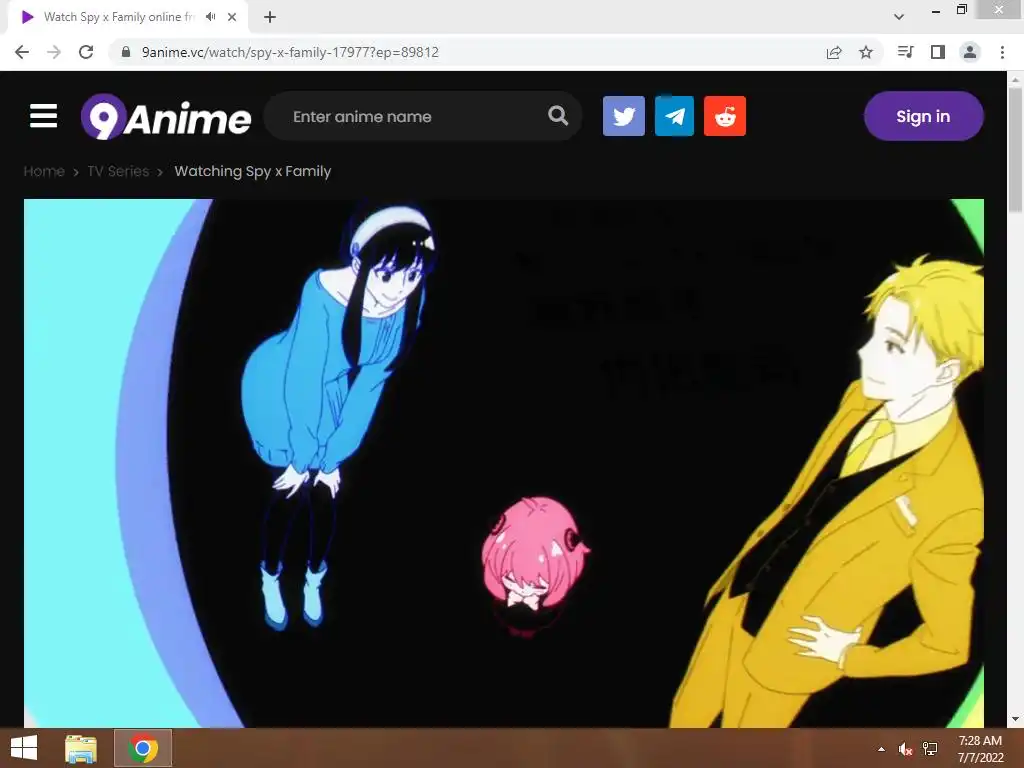Click the Sign in button

click(x=923, y=116)
